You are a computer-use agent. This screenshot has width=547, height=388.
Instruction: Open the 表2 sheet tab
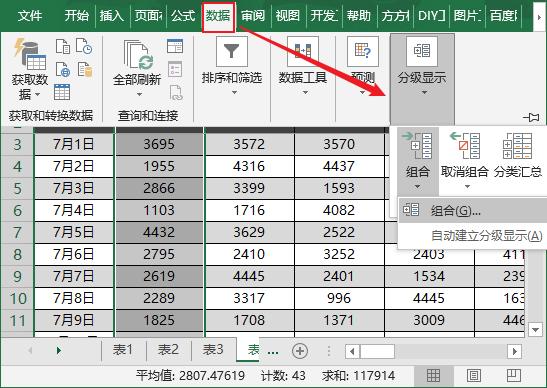pyautogui.click(x=168, y=349)
